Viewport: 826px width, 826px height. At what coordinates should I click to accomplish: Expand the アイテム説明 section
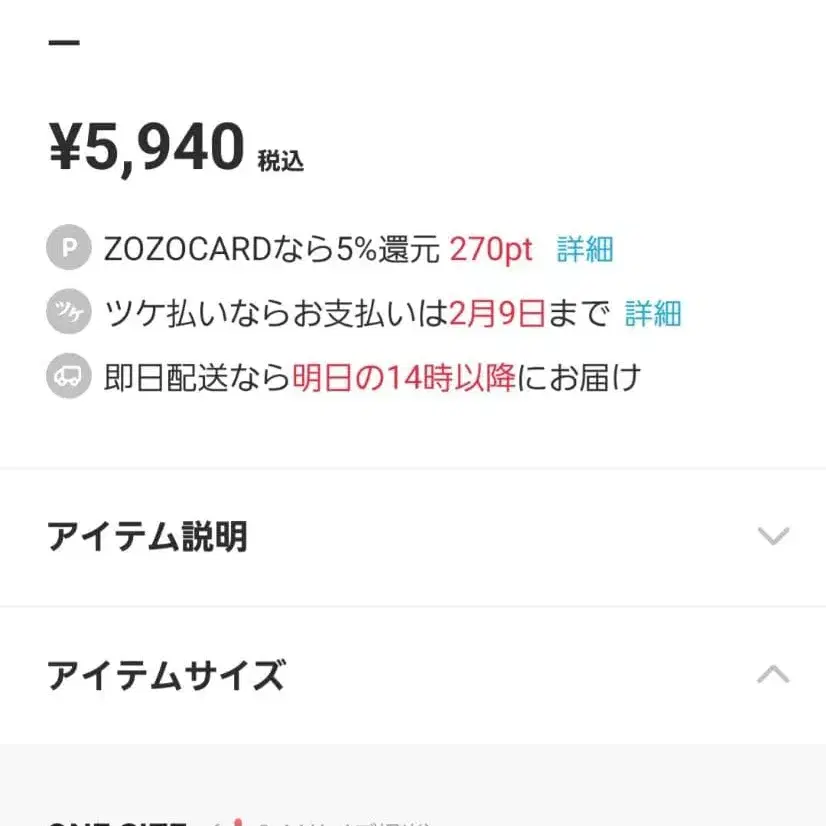tap(413, 537)
